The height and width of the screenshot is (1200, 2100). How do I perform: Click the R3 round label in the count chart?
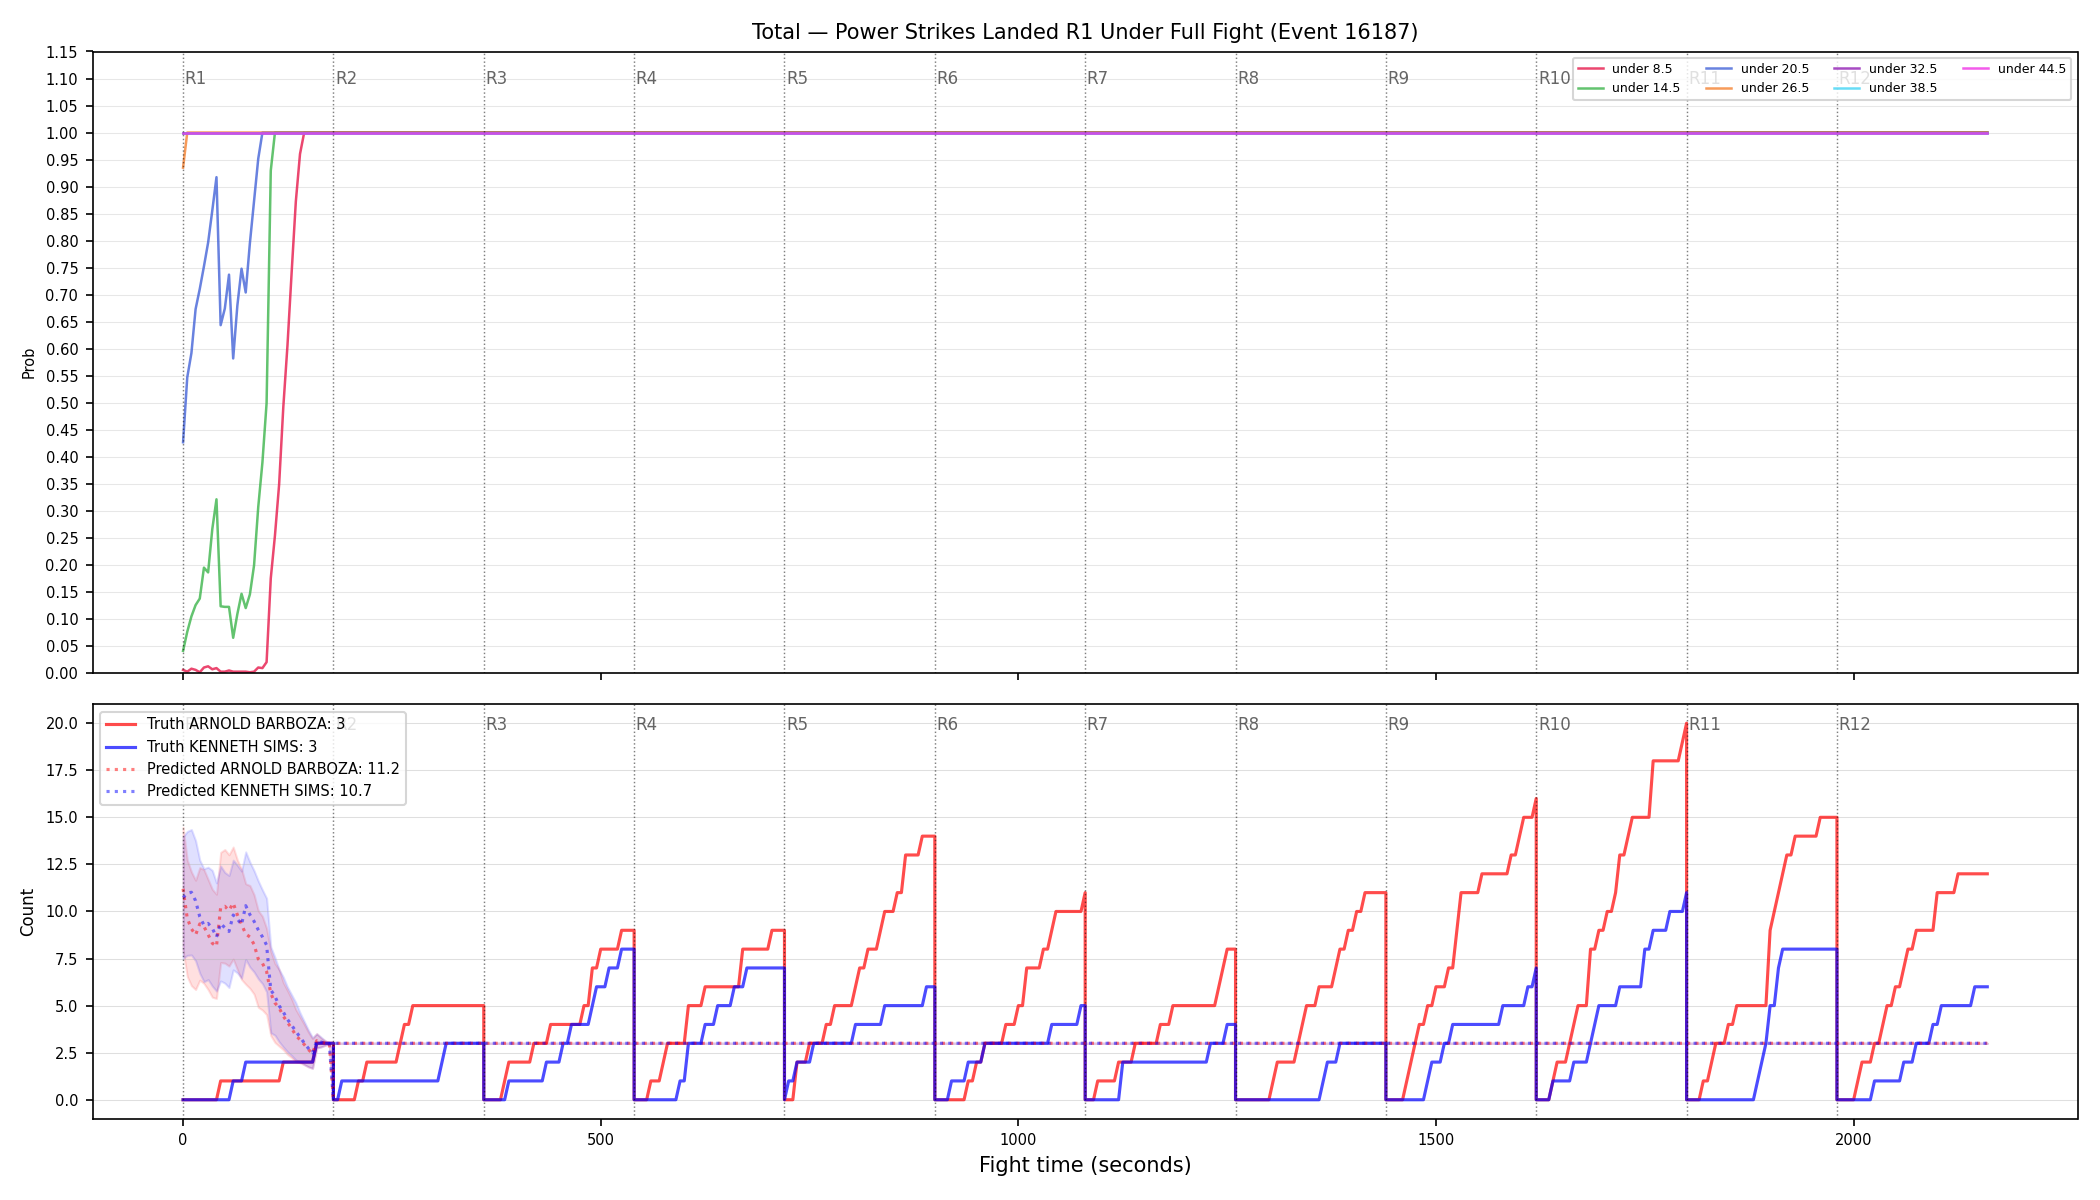[497, 724]
